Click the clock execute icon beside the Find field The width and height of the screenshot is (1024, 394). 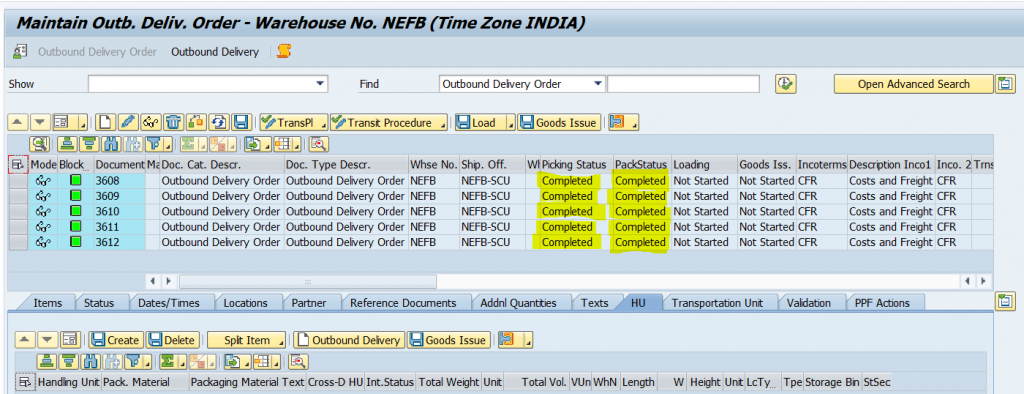point(785,84)
